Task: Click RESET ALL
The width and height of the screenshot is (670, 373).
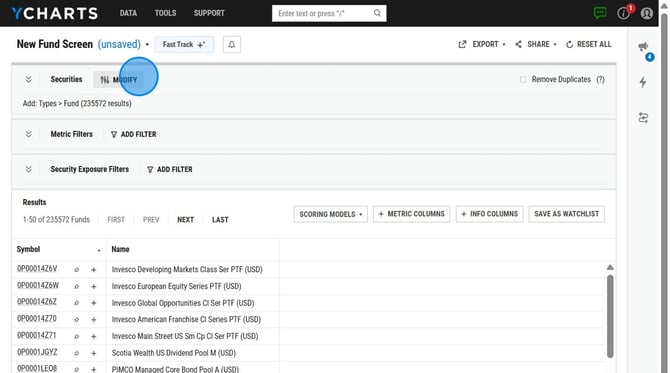Action: point(588,44)
